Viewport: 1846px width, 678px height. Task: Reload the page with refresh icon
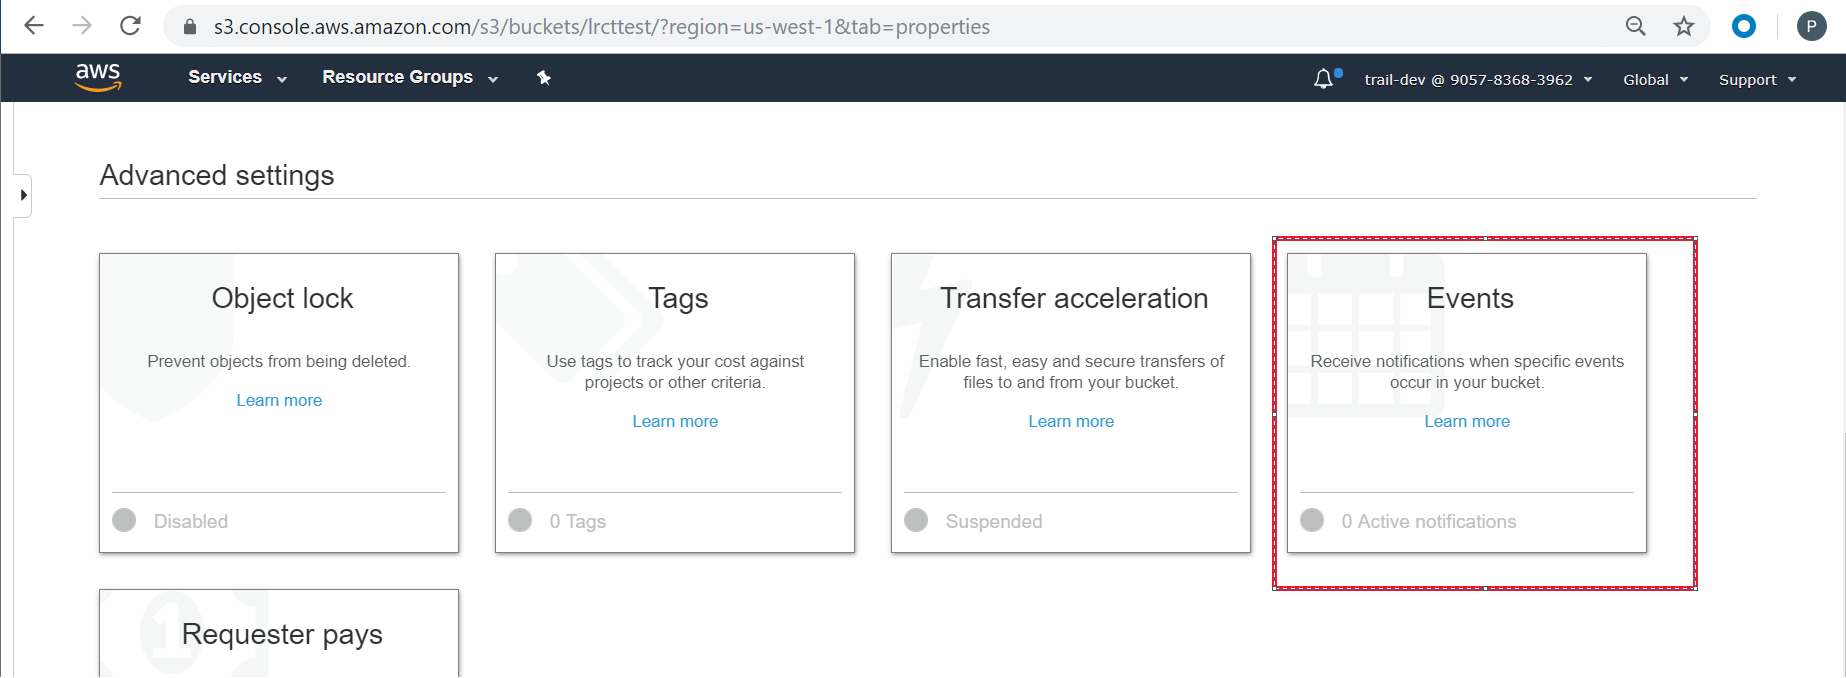[130, 26]
